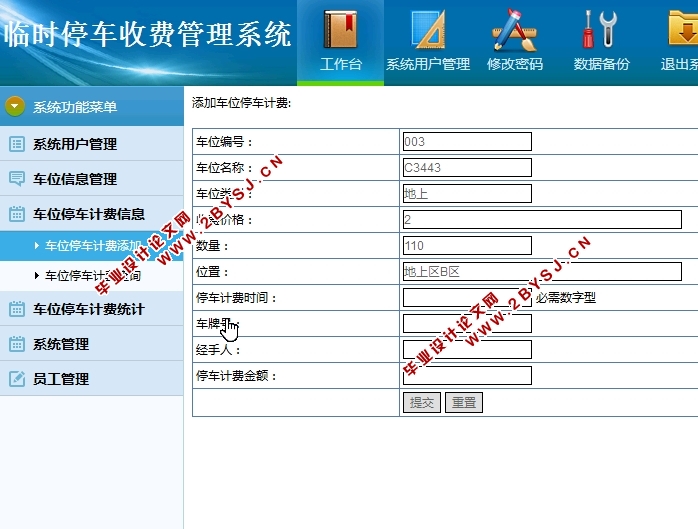The width and height of the screenshot is (698, 529).
Task: Click the 停车计费金额： label
Action: 236,376
